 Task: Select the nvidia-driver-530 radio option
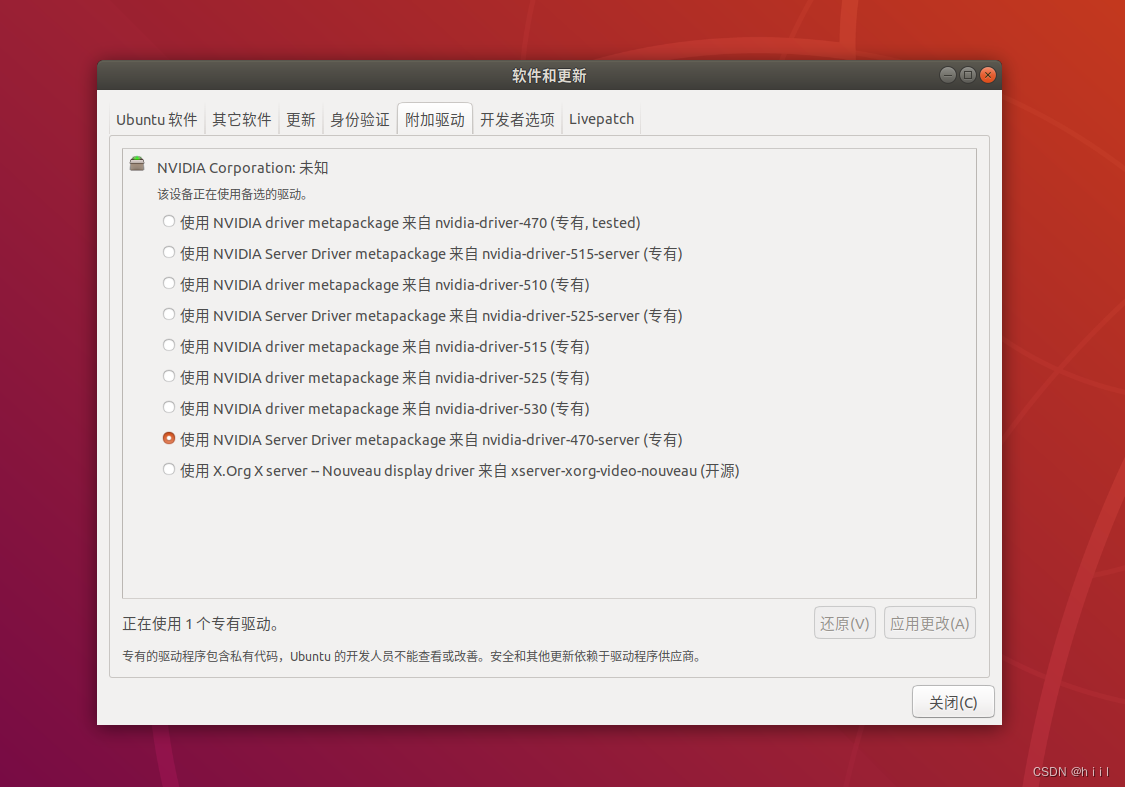(x=169, y=407)
